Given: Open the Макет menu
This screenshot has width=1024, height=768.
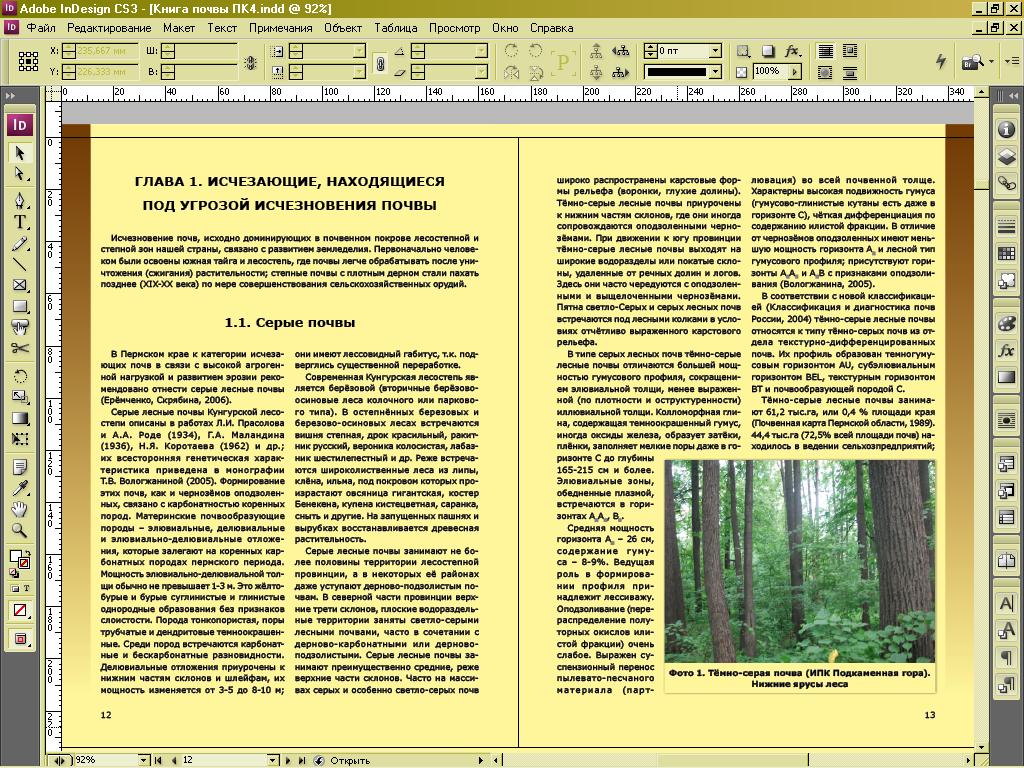Looking at the screenshot, I should click(x=179, y=28).
